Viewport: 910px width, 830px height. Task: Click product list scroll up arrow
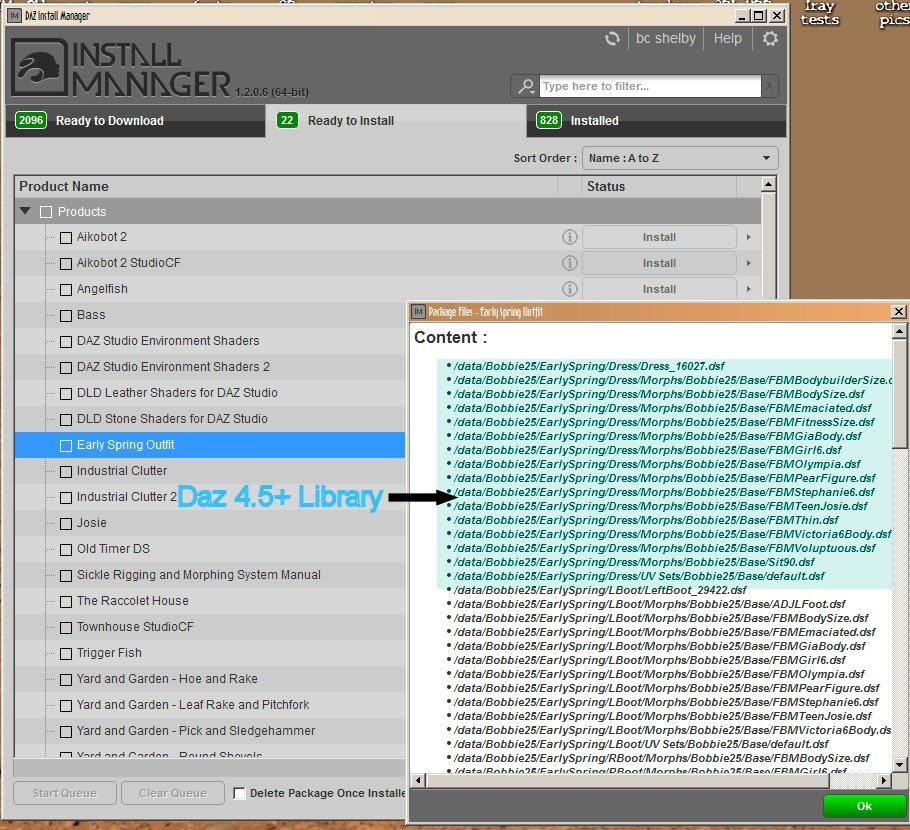coord(768,185)
